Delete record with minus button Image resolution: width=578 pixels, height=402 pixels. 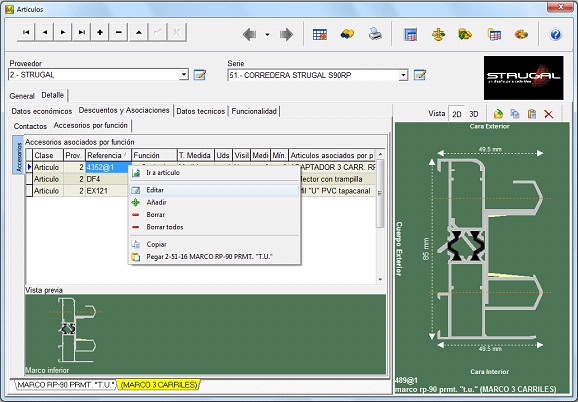119,32
